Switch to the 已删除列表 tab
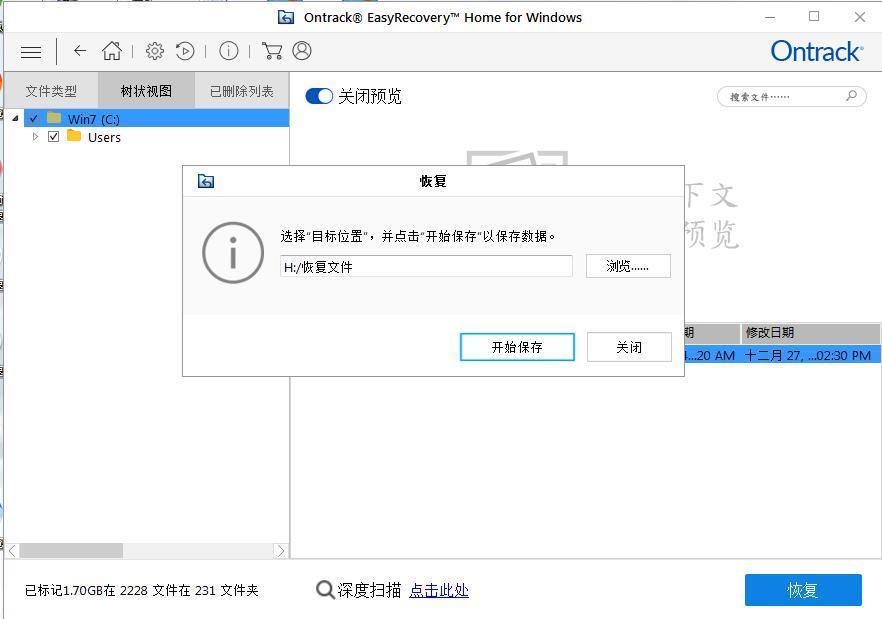Viewport: 882px width, 619px height. tap(242, 91)
